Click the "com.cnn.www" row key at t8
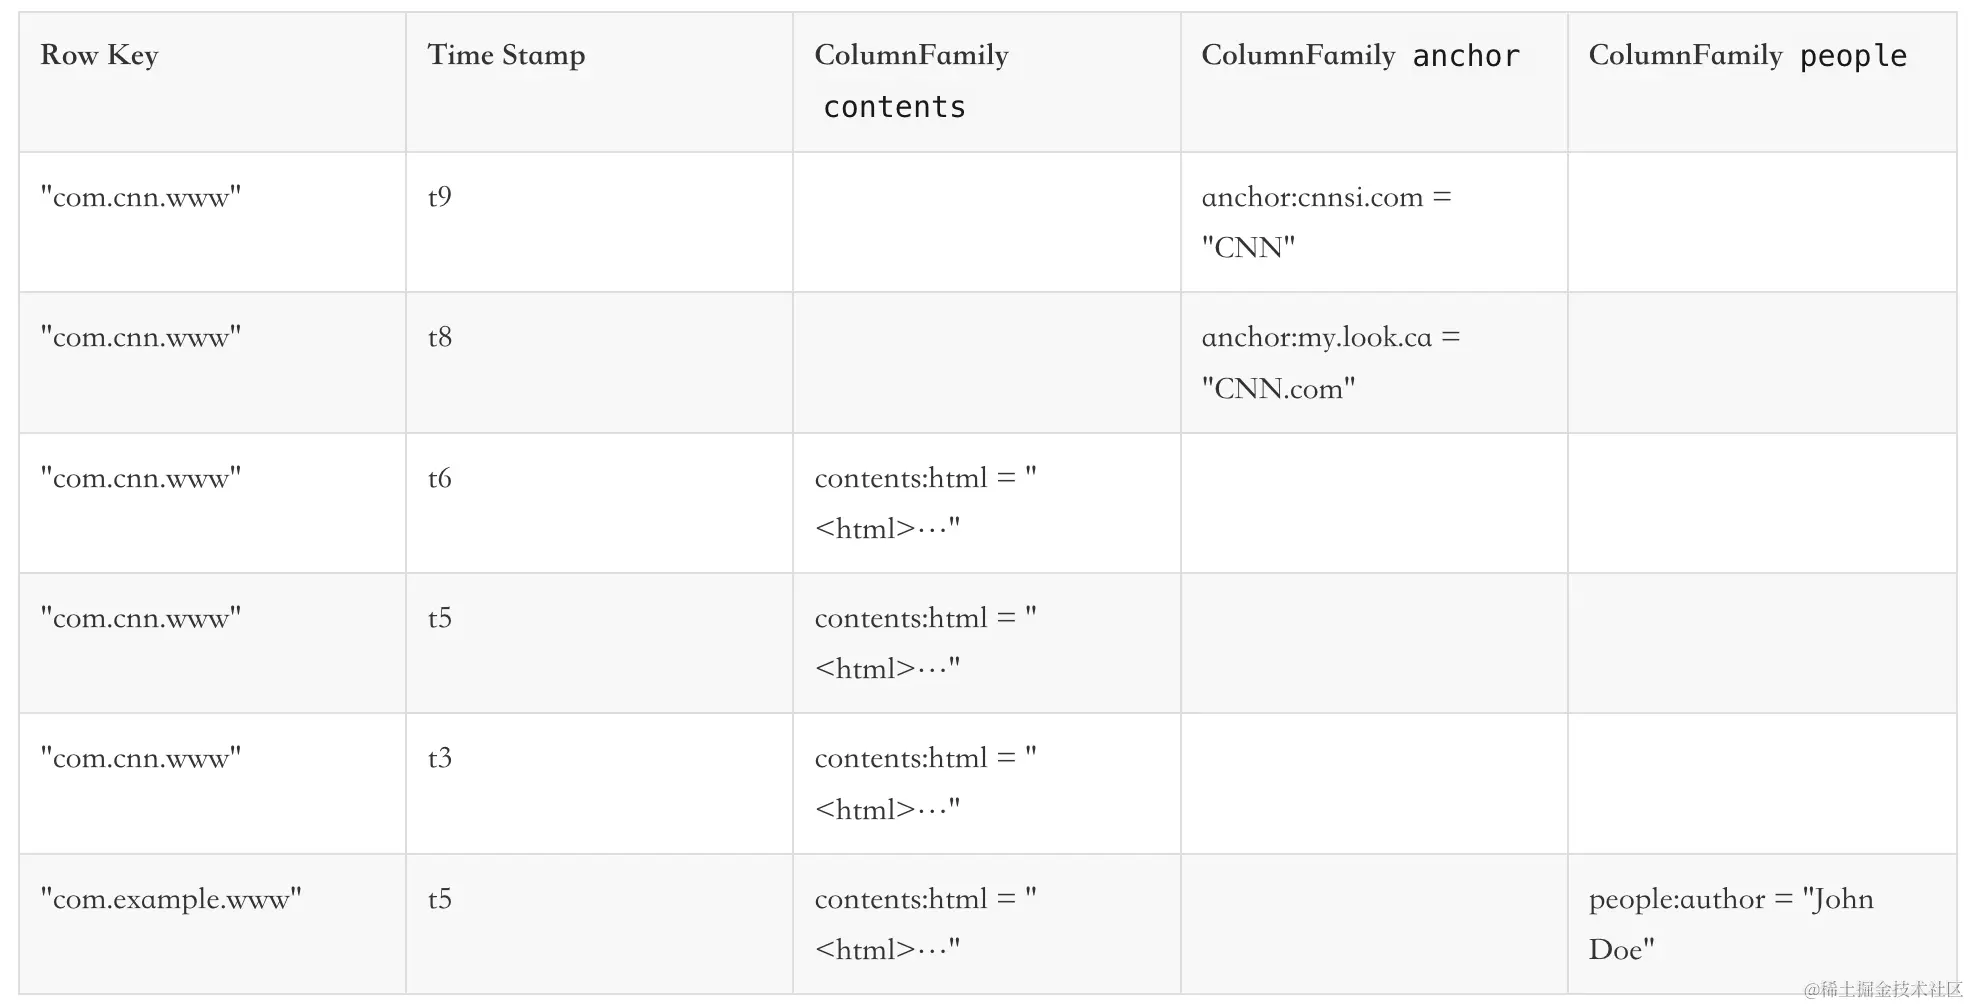 [141, 338]
